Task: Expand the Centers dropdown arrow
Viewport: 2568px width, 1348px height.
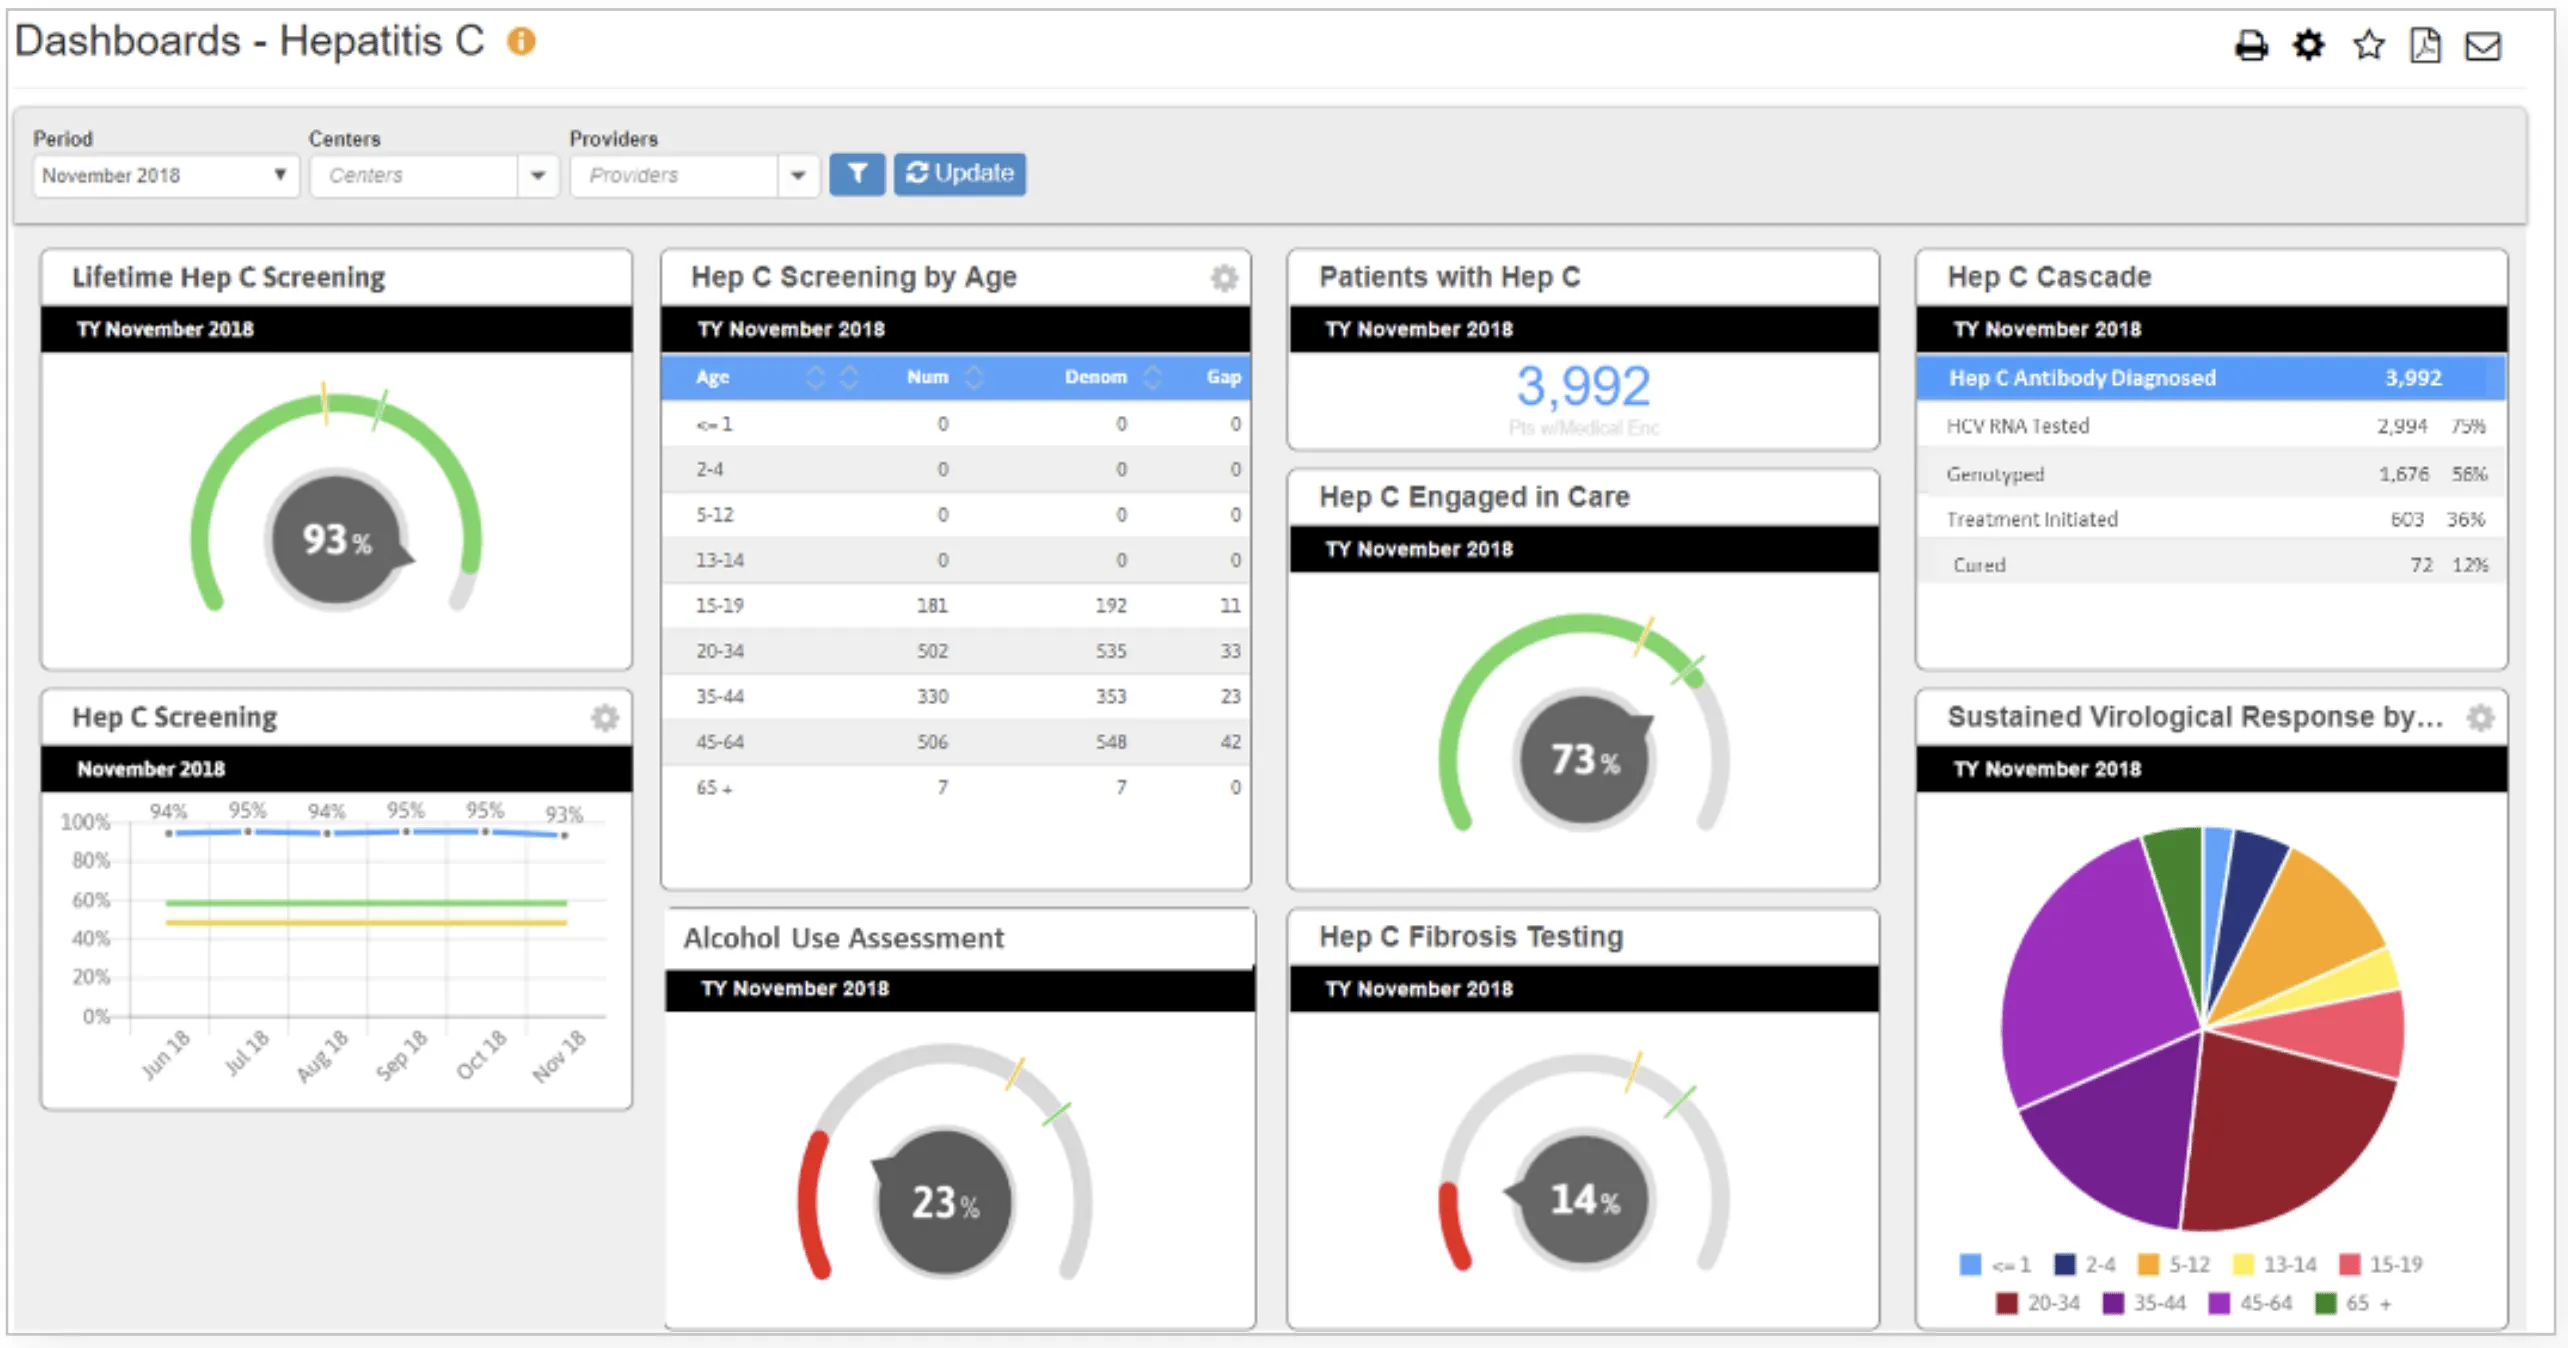Action: 538,176
